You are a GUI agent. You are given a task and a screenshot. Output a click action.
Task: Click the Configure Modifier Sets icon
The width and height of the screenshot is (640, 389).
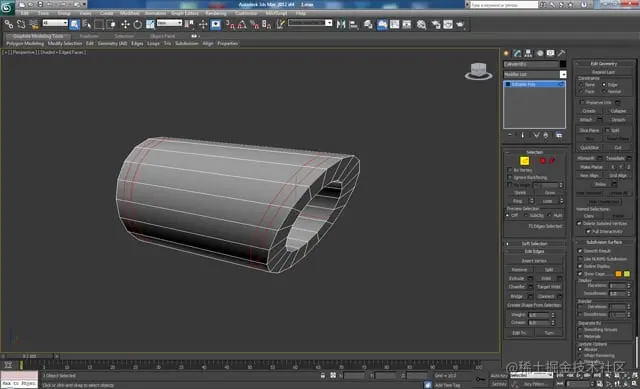pyautogui.click(x=559, y=135)
